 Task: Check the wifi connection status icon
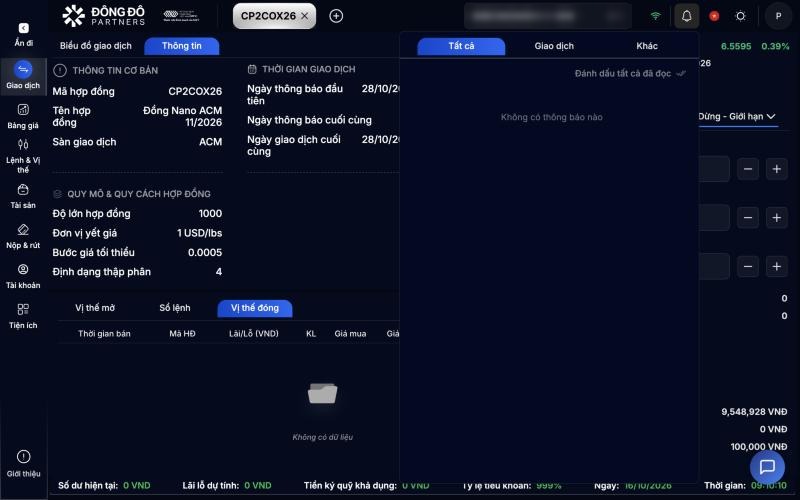click(656, 16)
